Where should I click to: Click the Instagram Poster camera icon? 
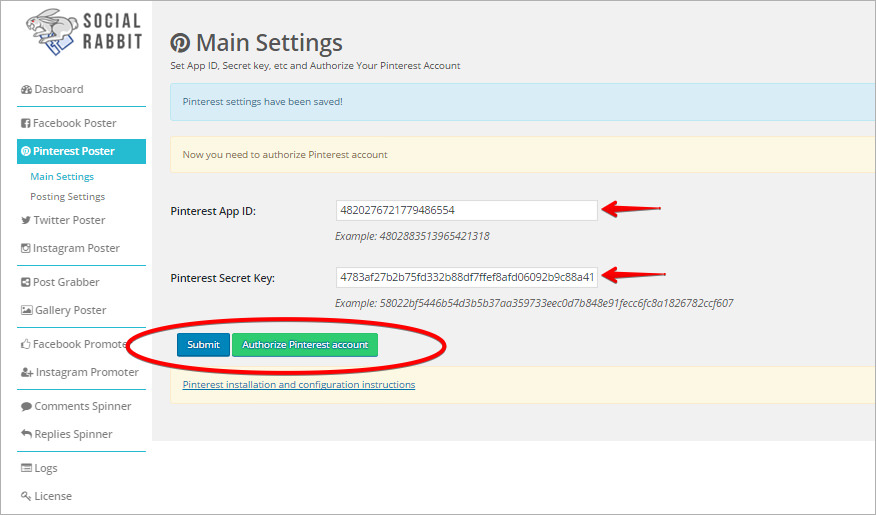25,248
